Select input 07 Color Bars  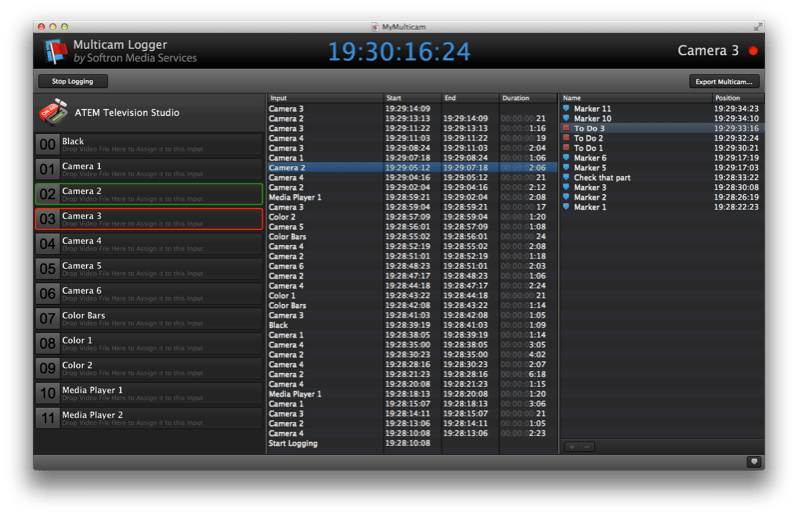(149, 319)
